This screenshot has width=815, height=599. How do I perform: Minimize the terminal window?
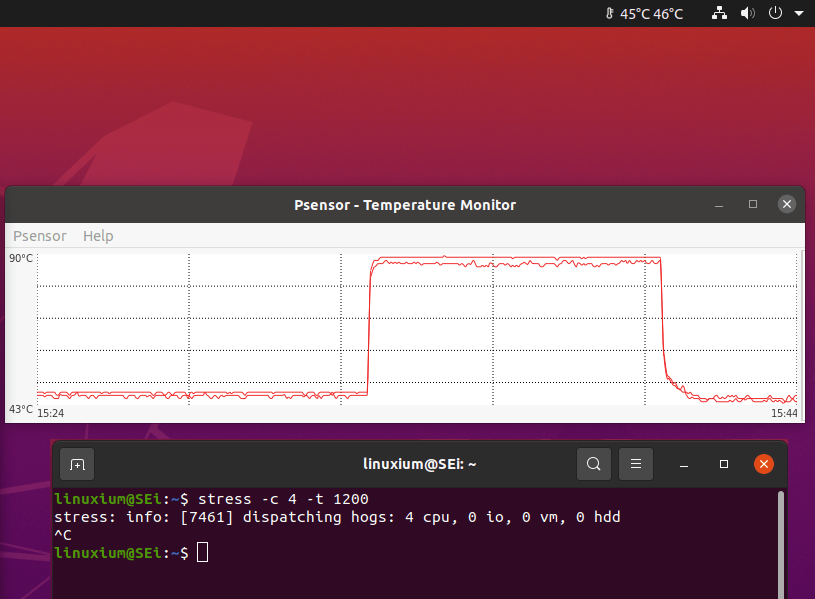tap(684, 464)
